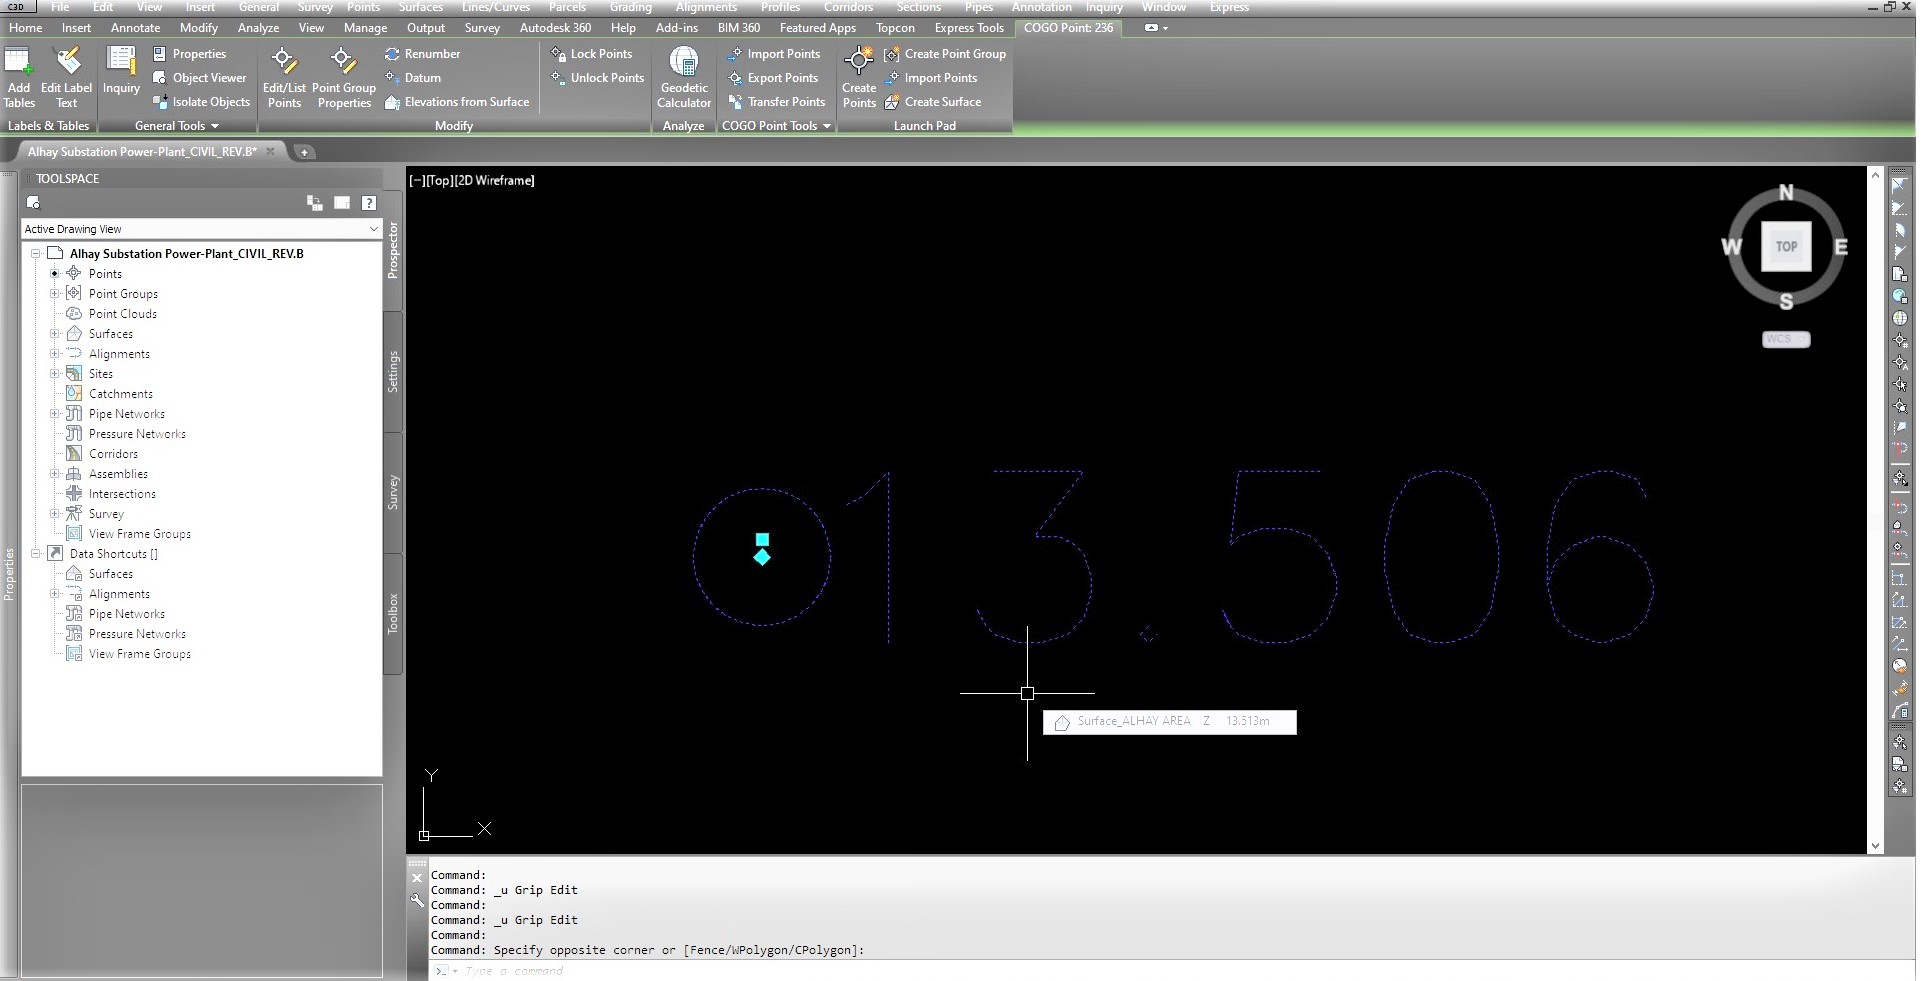
Task: Click the Export Points tool
Action: (775, 77)
